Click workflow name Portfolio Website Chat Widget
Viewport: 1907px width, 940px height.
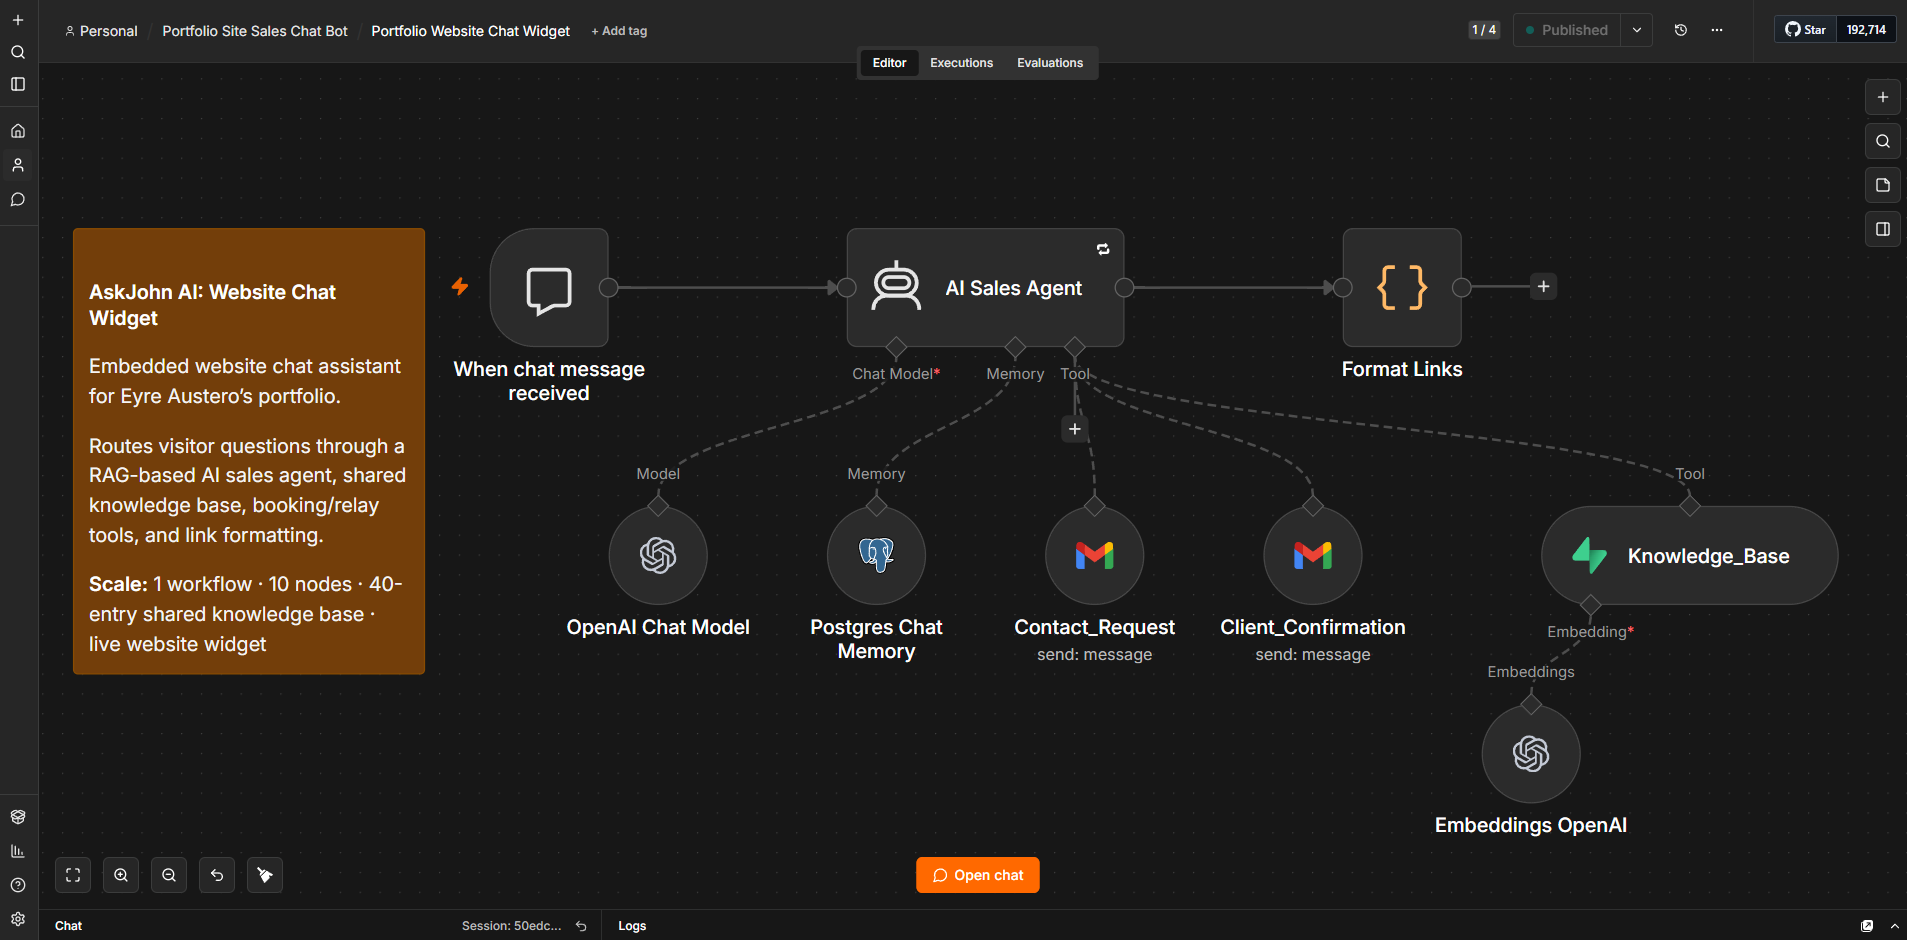point(471,31)
